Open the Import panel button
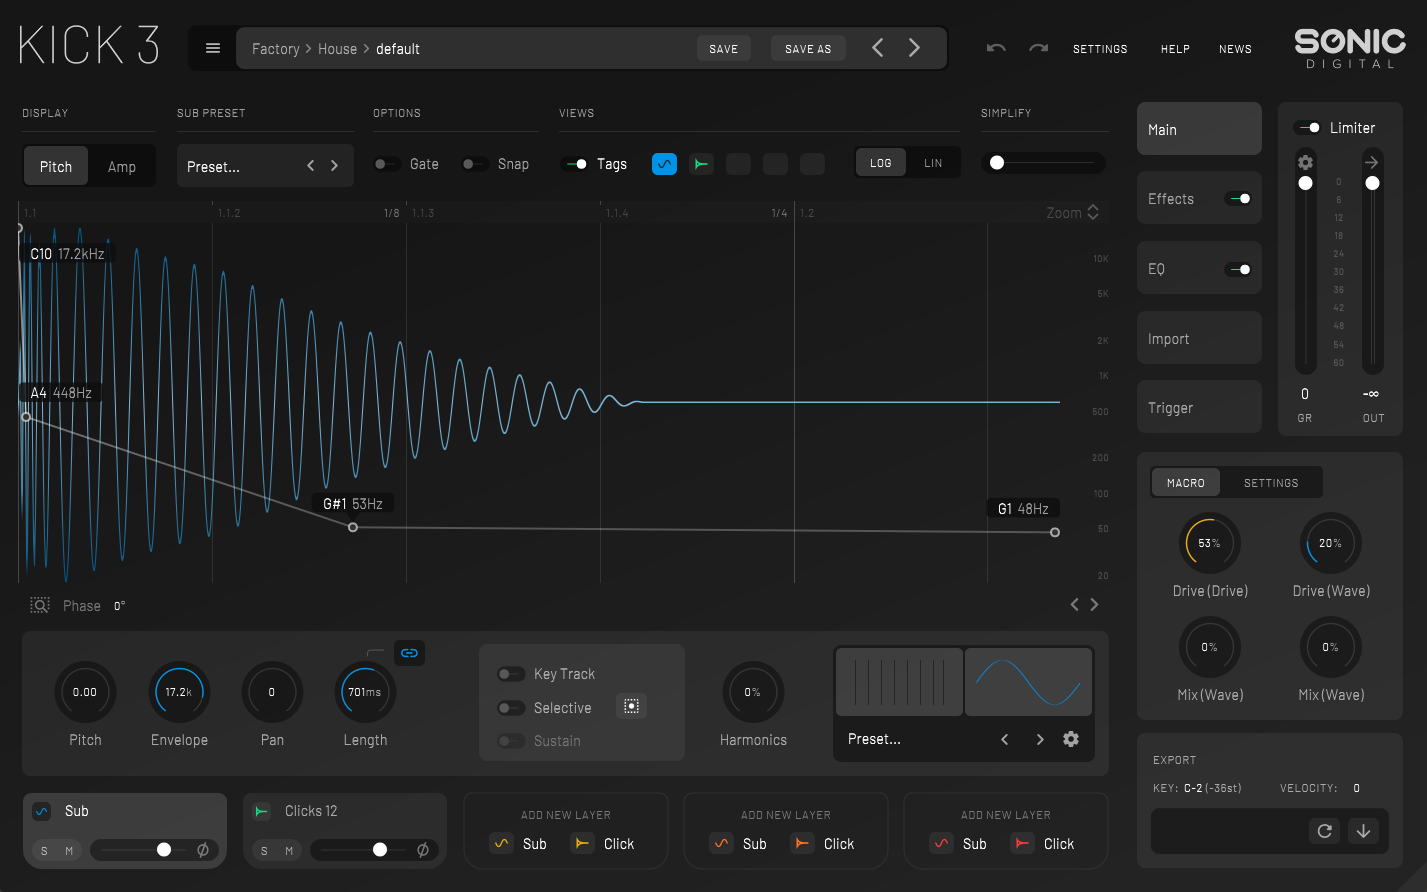The width and height of the screenshot is (1427, 892). 1199,339
